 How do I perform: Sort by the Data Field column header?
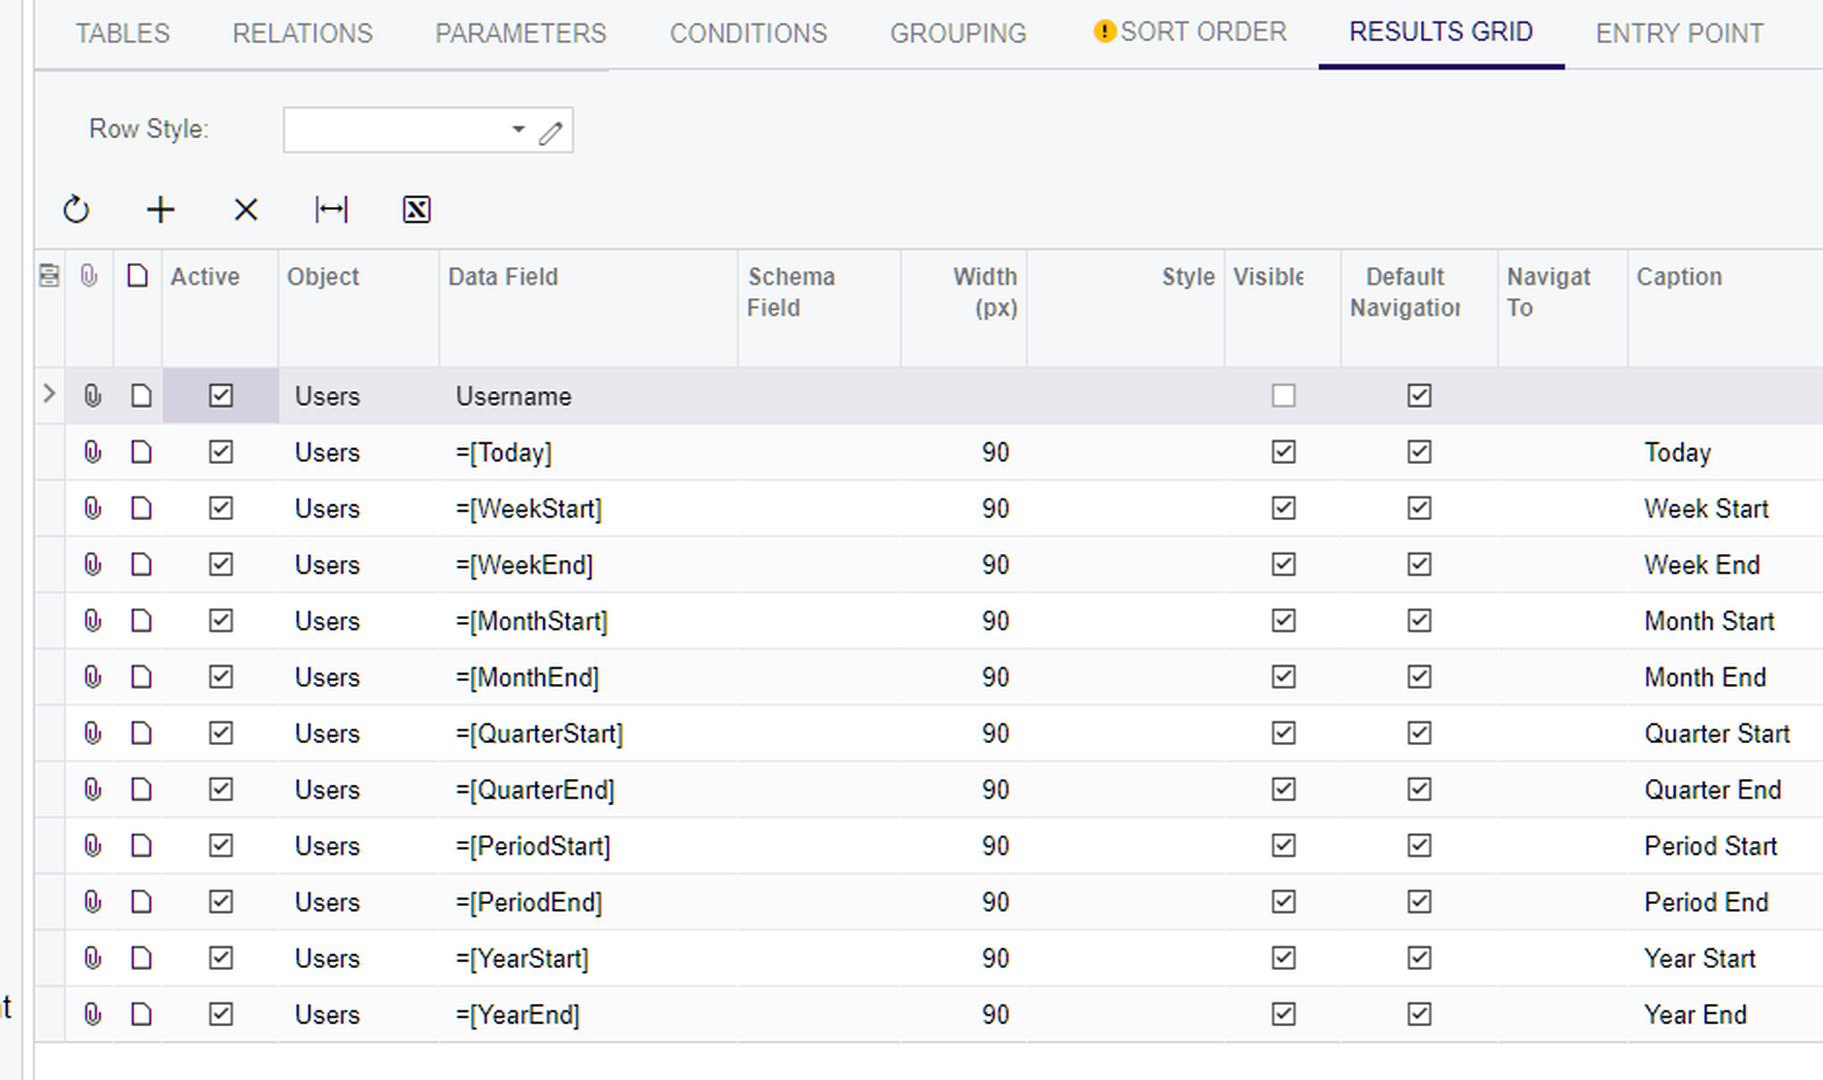(503, 277)
